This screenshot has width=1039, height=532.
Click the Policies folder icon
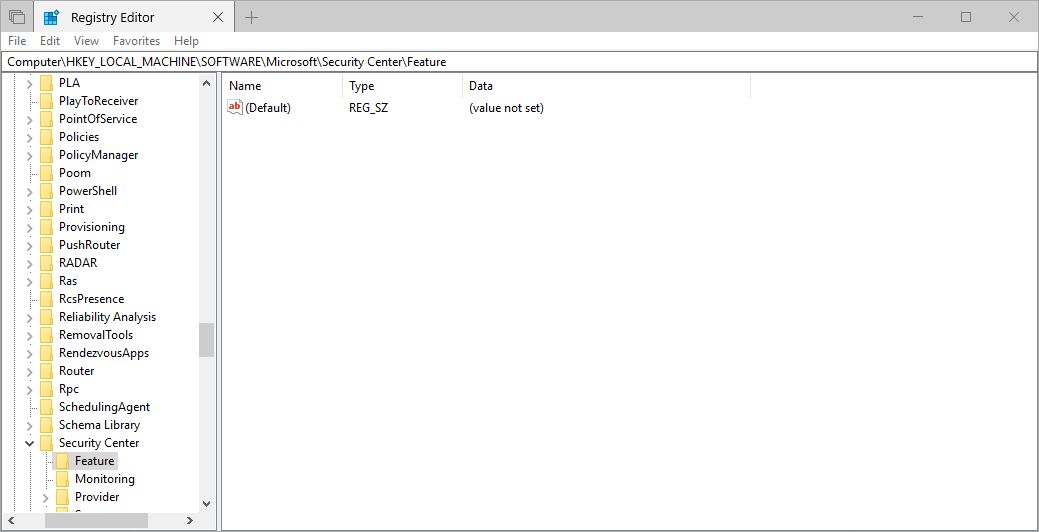46,136
